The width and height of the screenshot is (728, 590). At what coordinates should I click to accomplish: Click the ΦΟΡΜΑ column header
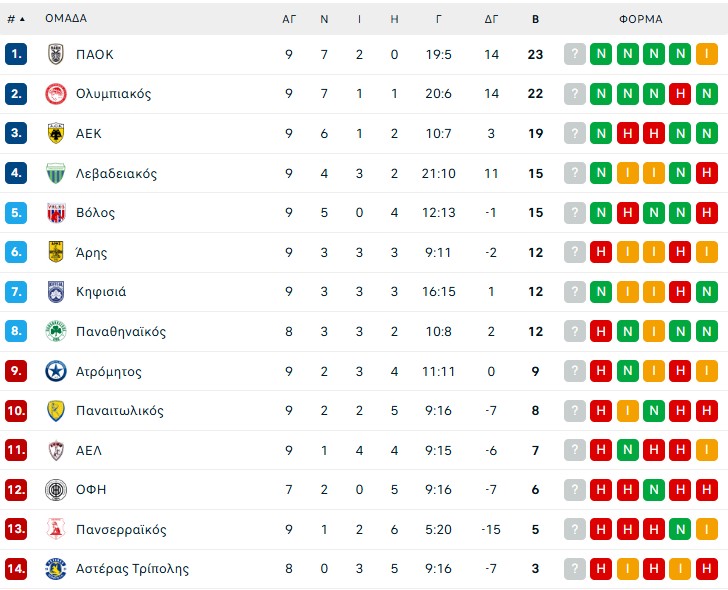click(x=640, y=18)
